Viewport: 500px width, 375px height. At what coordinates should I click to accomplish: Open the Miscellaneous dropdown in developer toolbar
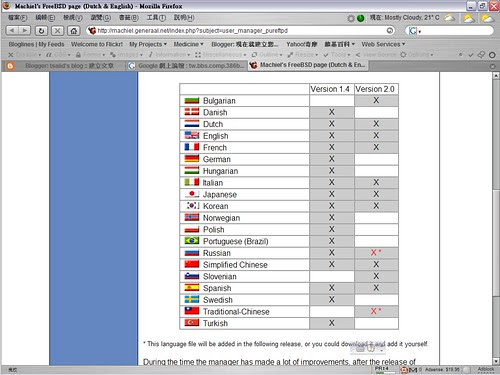221,55
